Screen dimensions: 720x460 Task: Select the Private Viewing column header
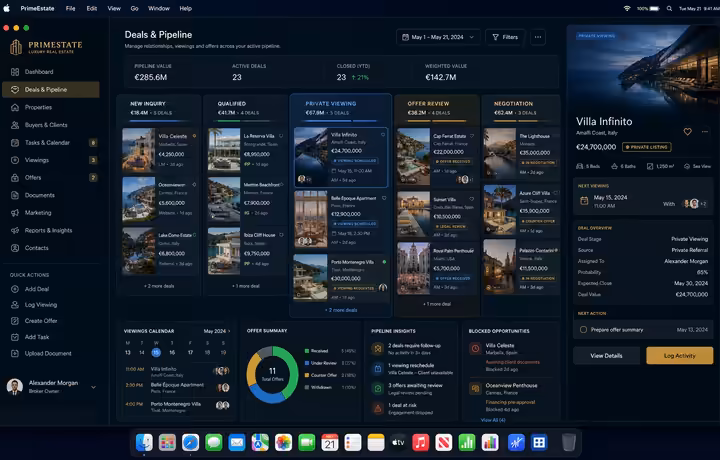coord(331,104)
